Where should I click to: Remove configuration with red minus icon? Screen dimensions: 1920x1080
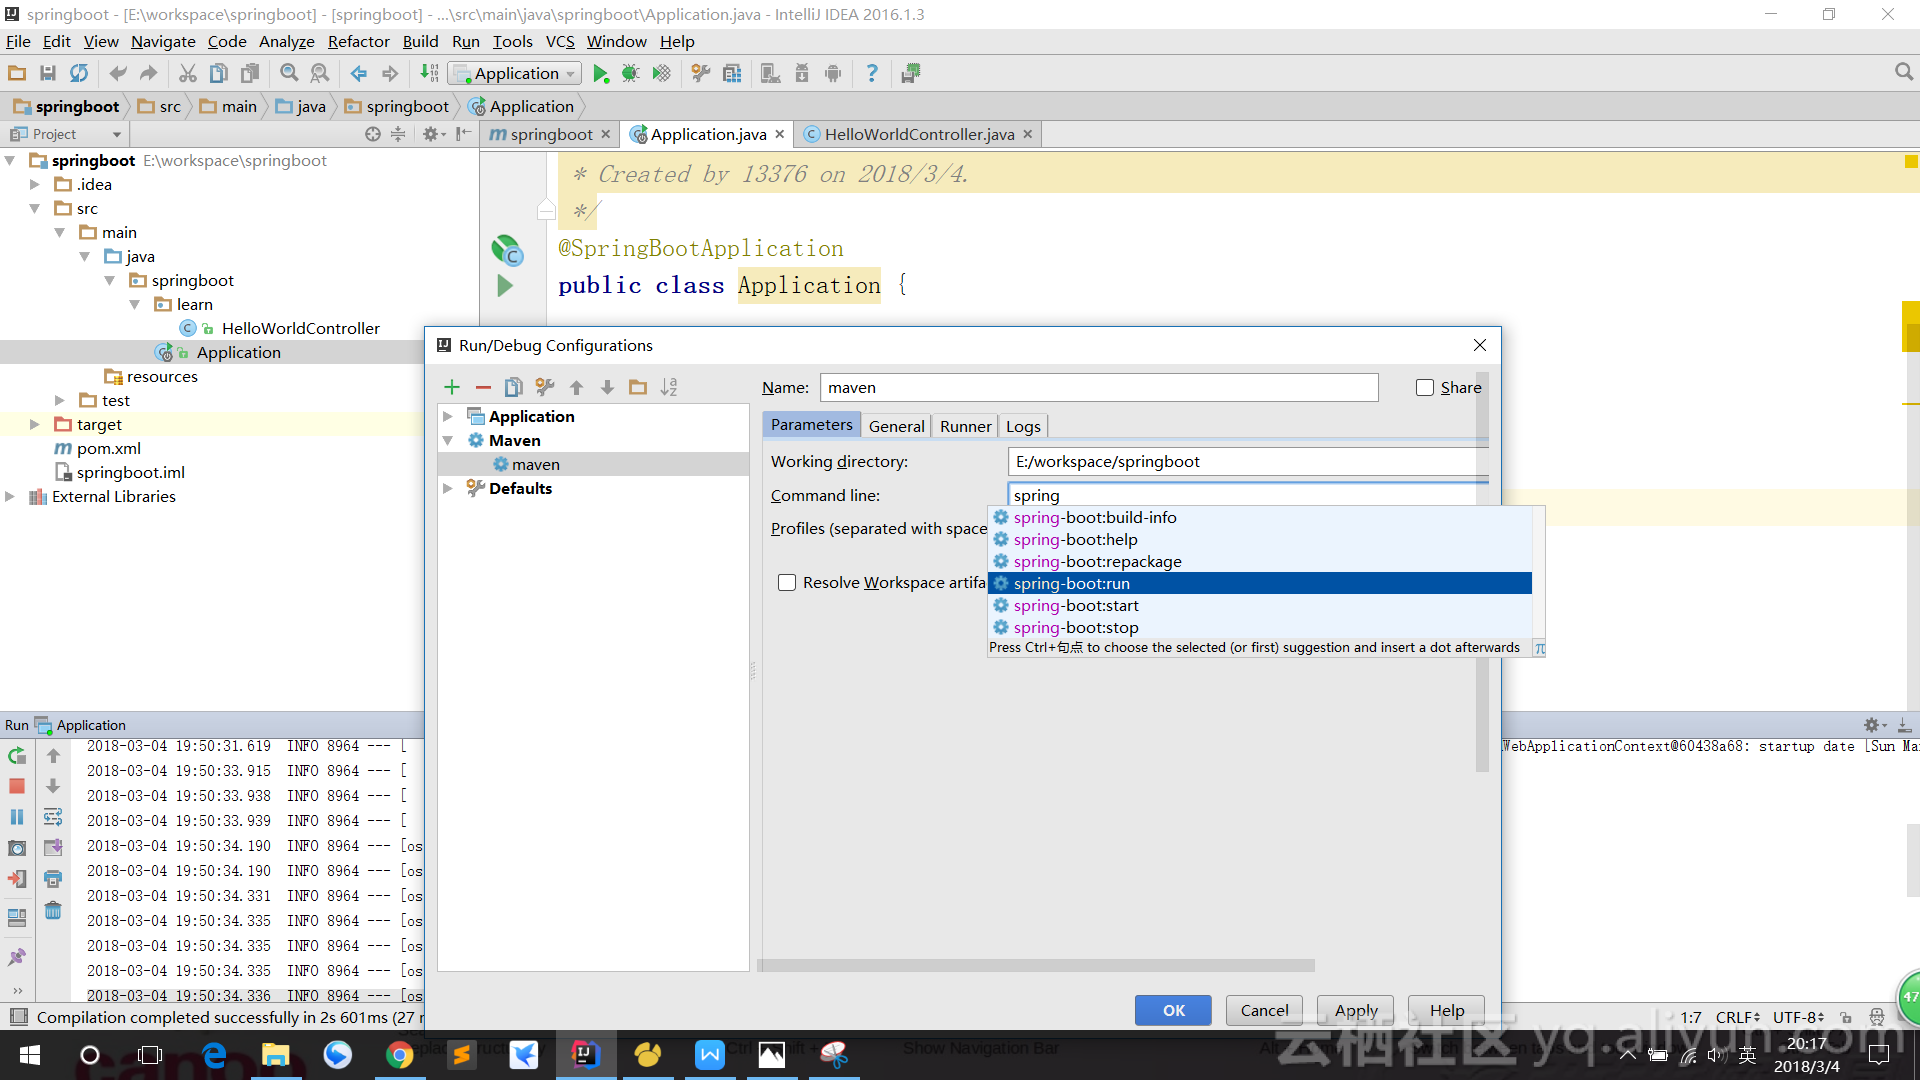pyautogui.click(x=483, y=388)
